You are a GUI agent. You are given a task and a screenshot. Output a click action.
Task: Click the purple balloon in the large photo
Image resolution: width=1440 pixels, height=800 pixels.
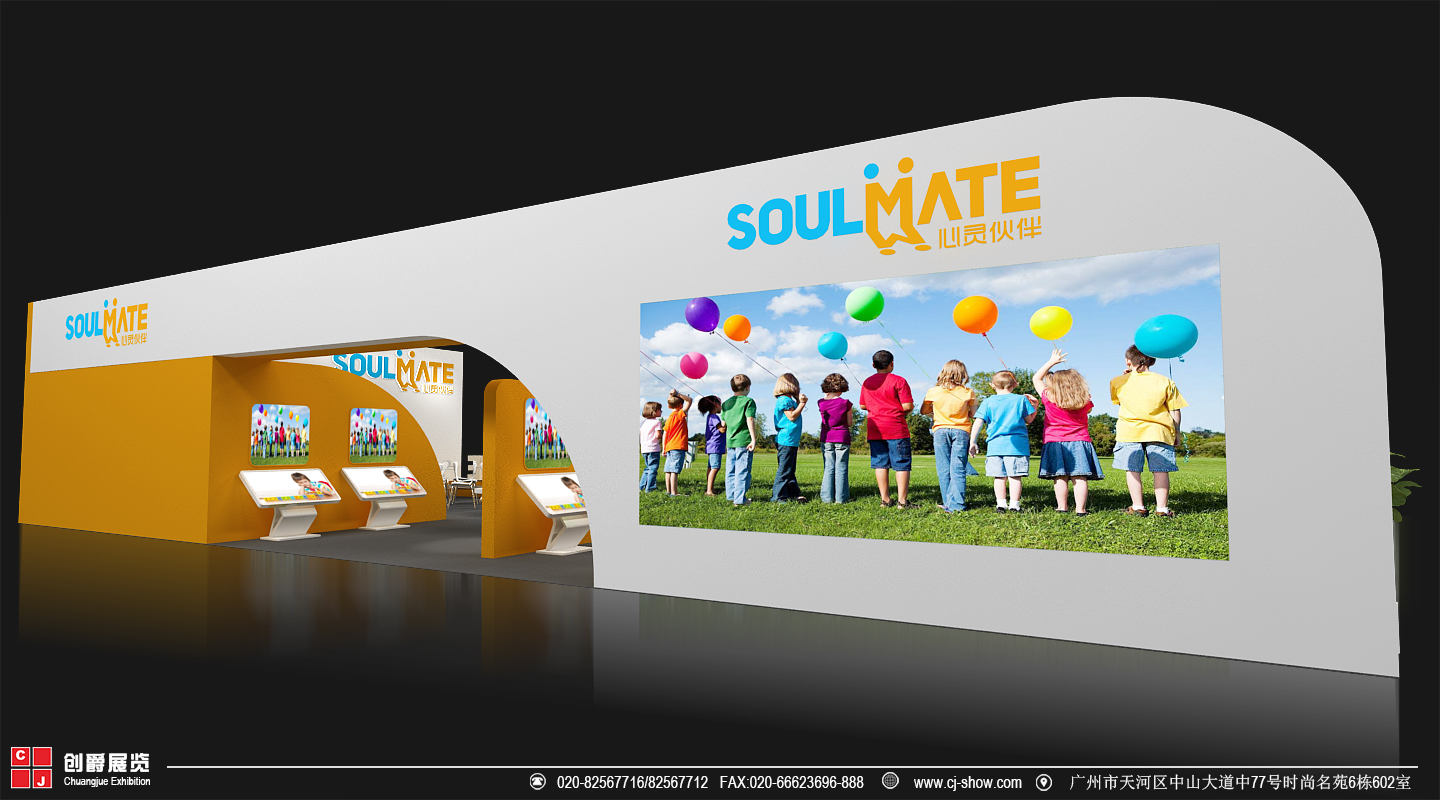click(x=702, y=314)
